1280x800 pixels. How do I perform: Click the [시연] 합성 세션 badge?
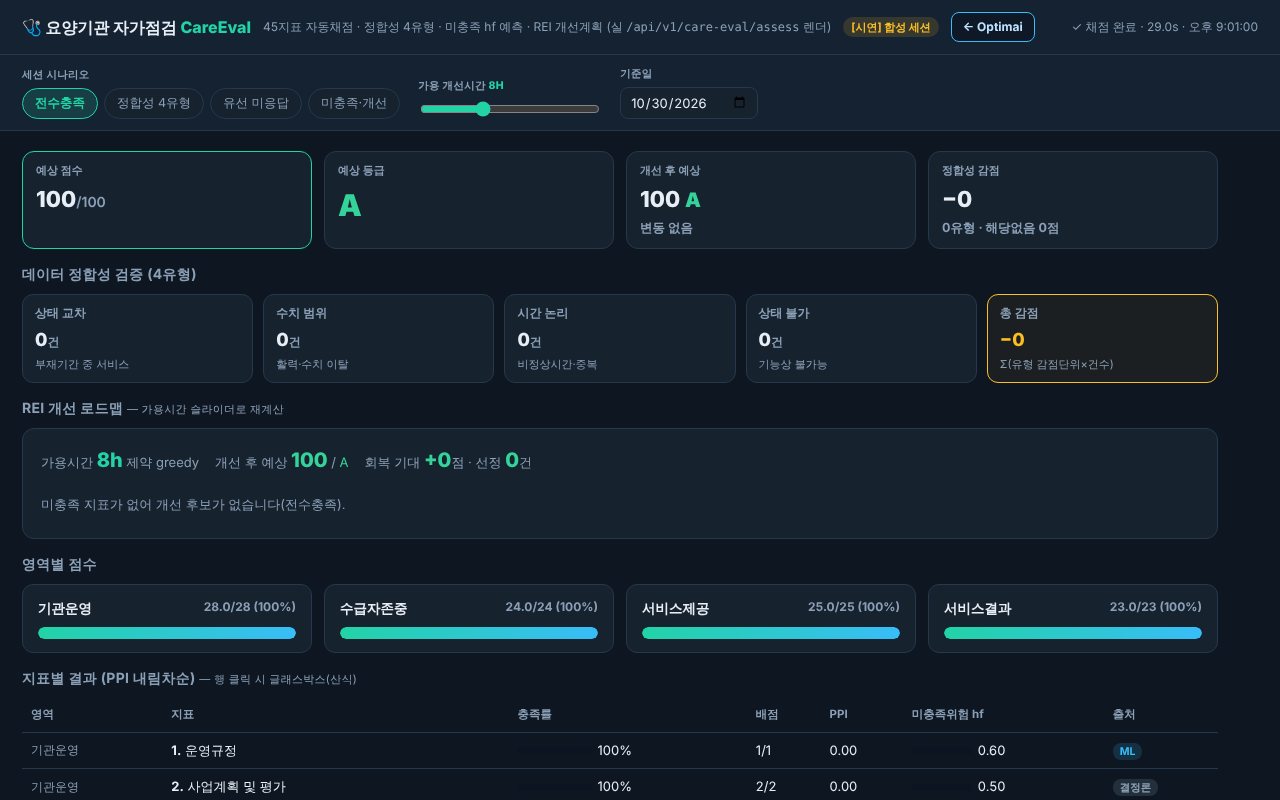(891, 27)
